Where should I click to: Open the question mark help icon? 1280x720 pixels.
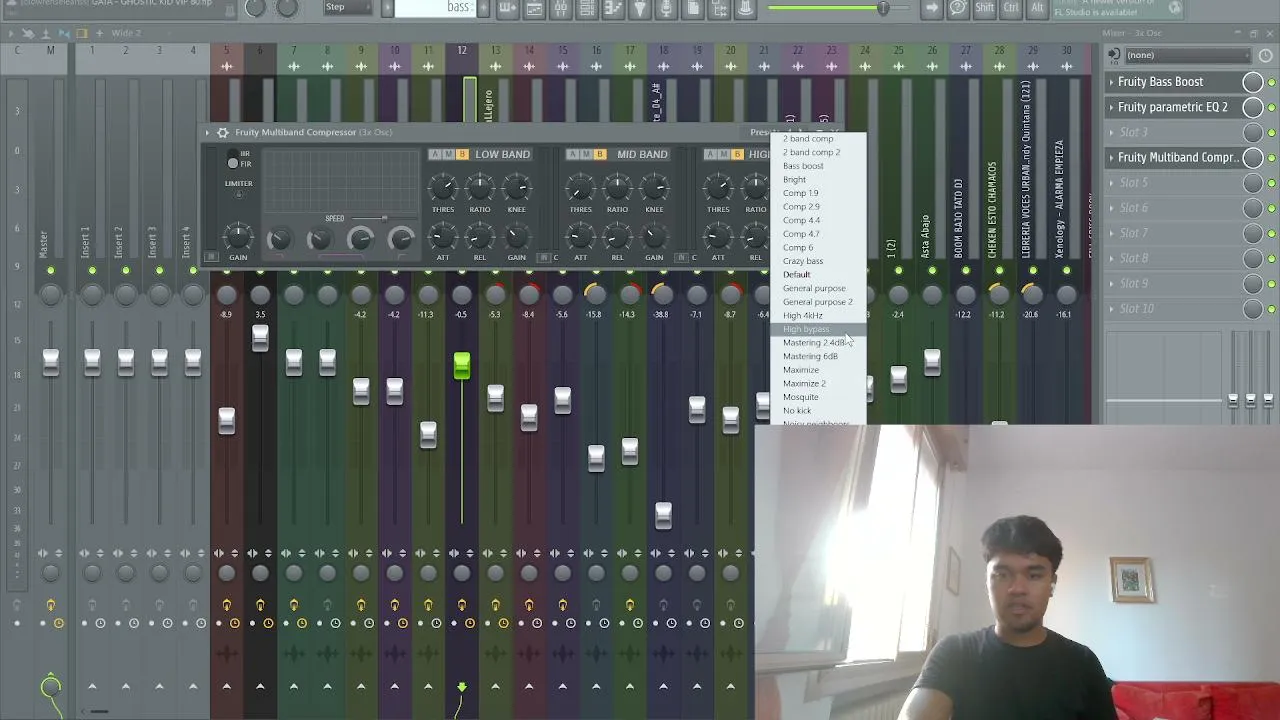[958, 8]
